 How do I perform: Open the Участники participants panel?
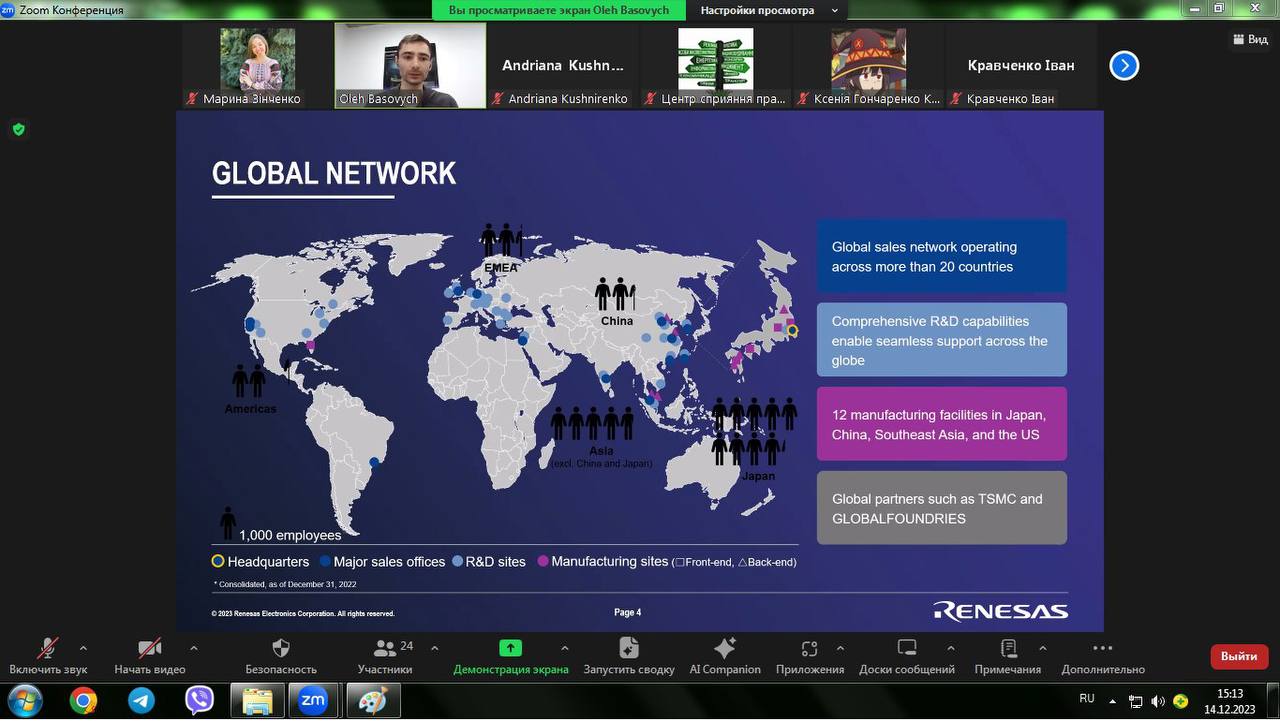click(x=385, y=649)
